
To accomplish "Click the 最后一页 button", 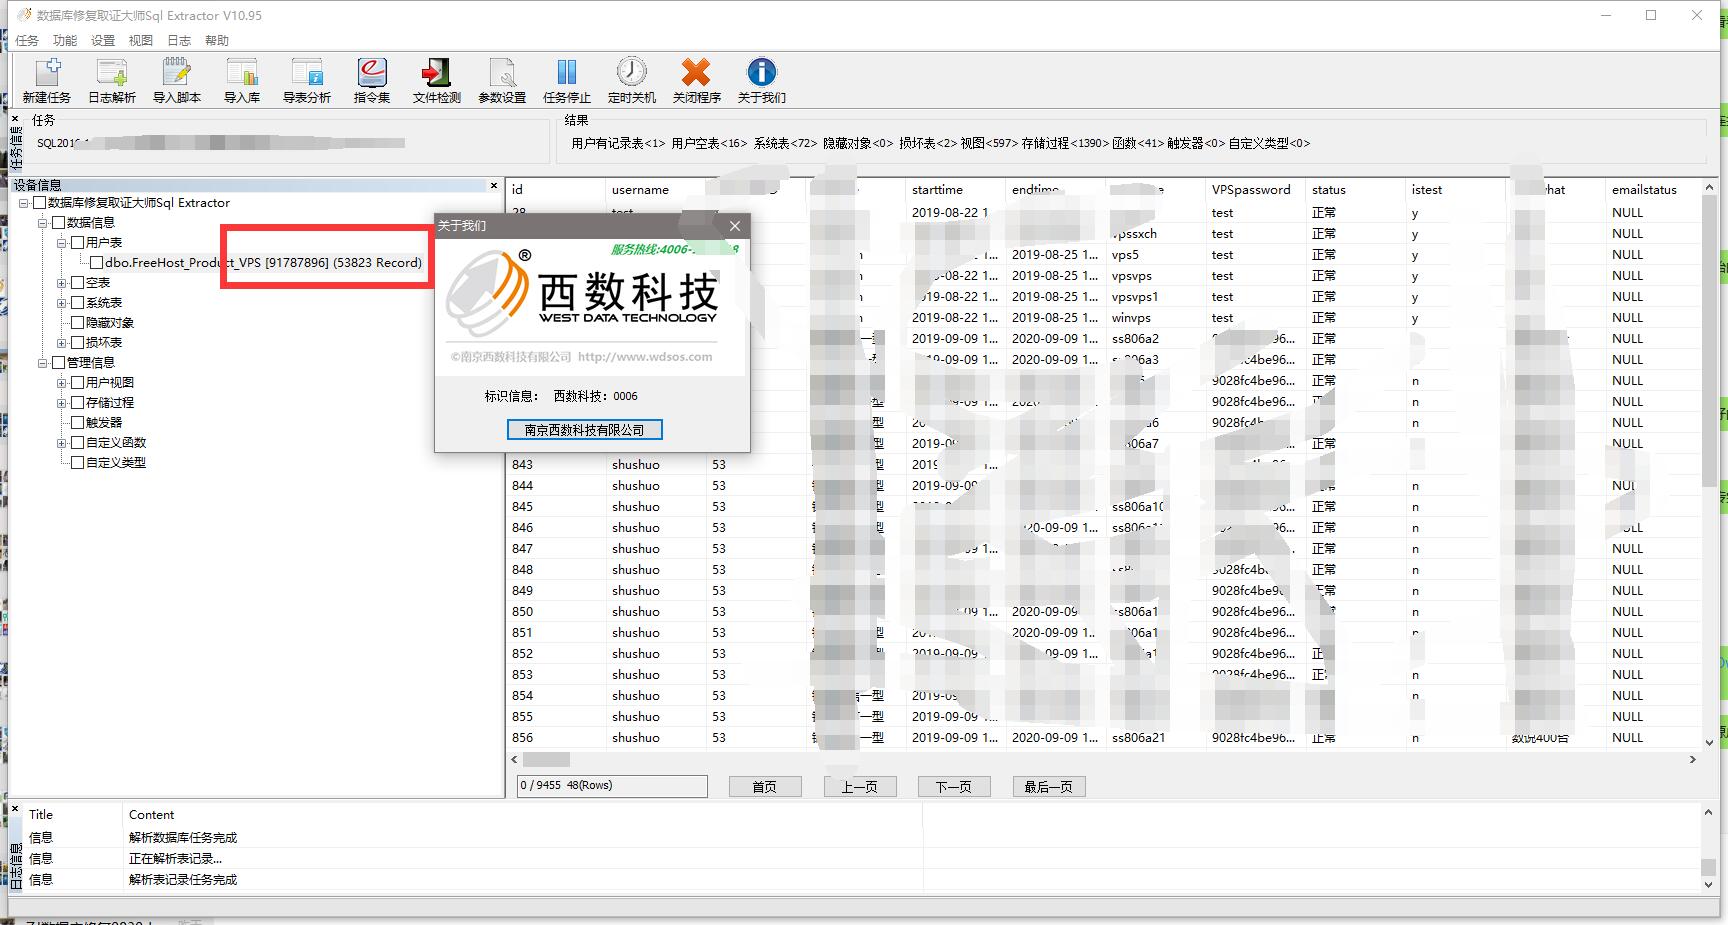I will tap(1049, 787).
